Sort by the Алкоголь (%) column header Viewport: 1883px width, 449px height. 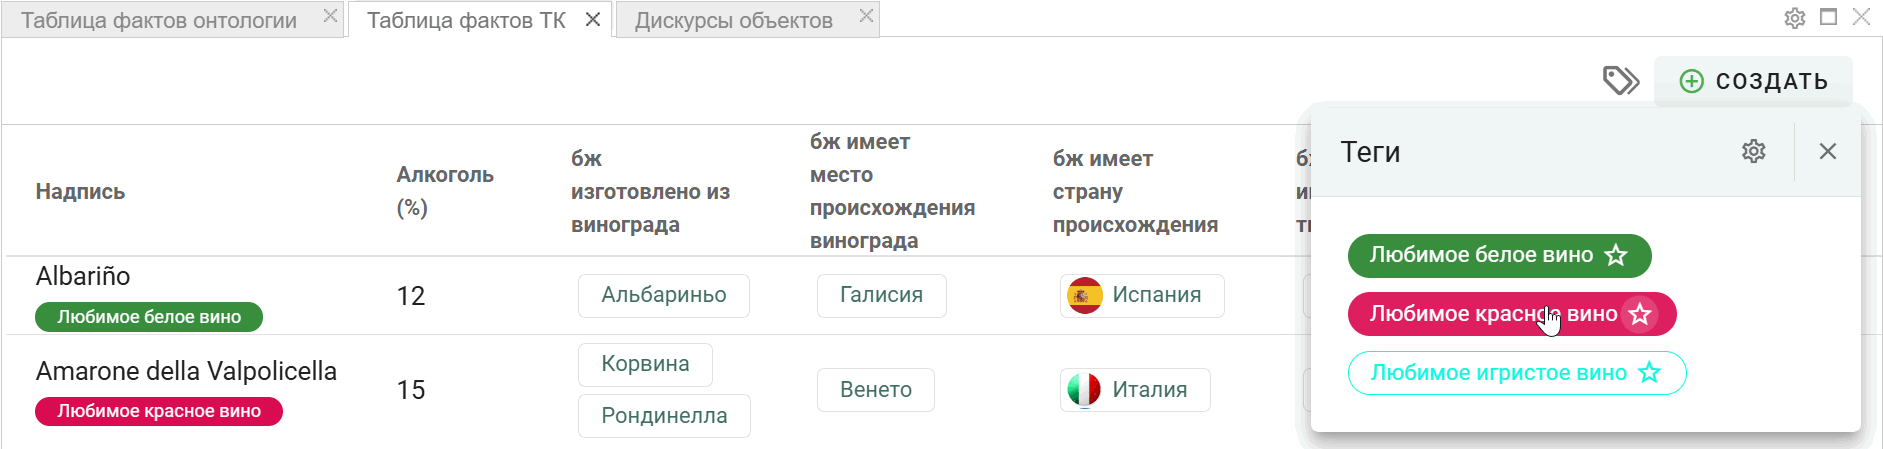pos(445,191)
